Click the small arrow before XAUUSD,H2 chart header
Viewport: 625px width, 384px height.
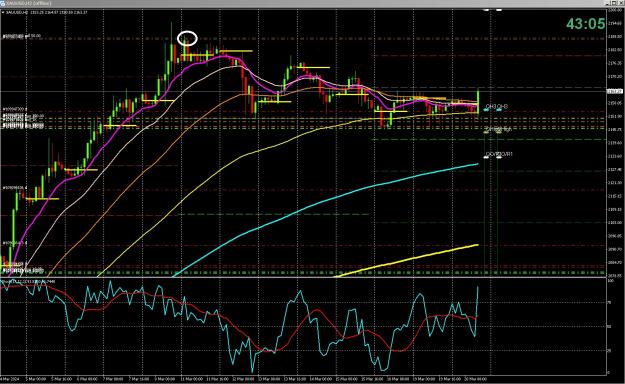coord(2,12)
